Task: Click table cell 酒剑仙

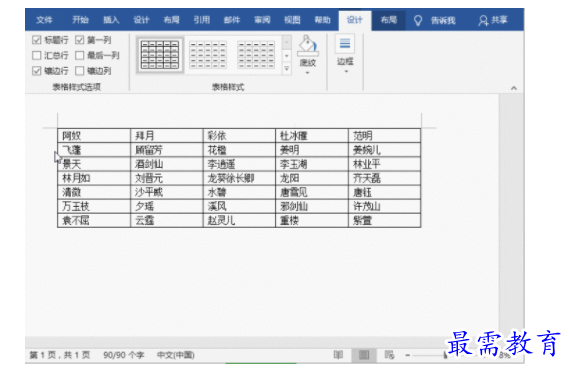Action: click(167, 164)
